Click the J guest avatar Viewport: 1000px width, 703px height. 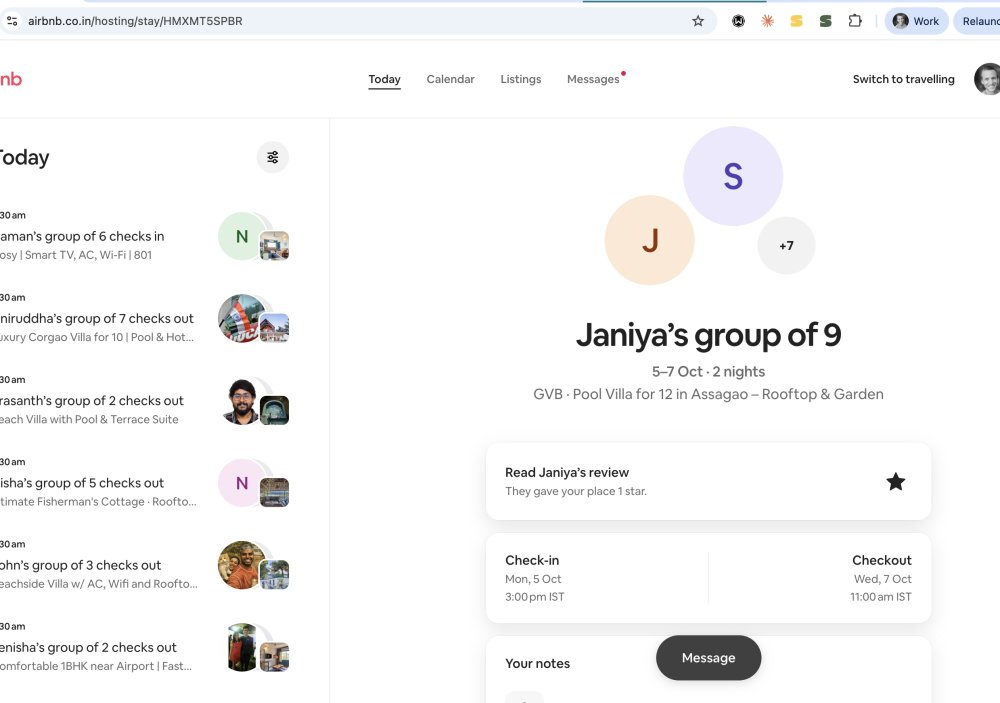tap(649, 240)
